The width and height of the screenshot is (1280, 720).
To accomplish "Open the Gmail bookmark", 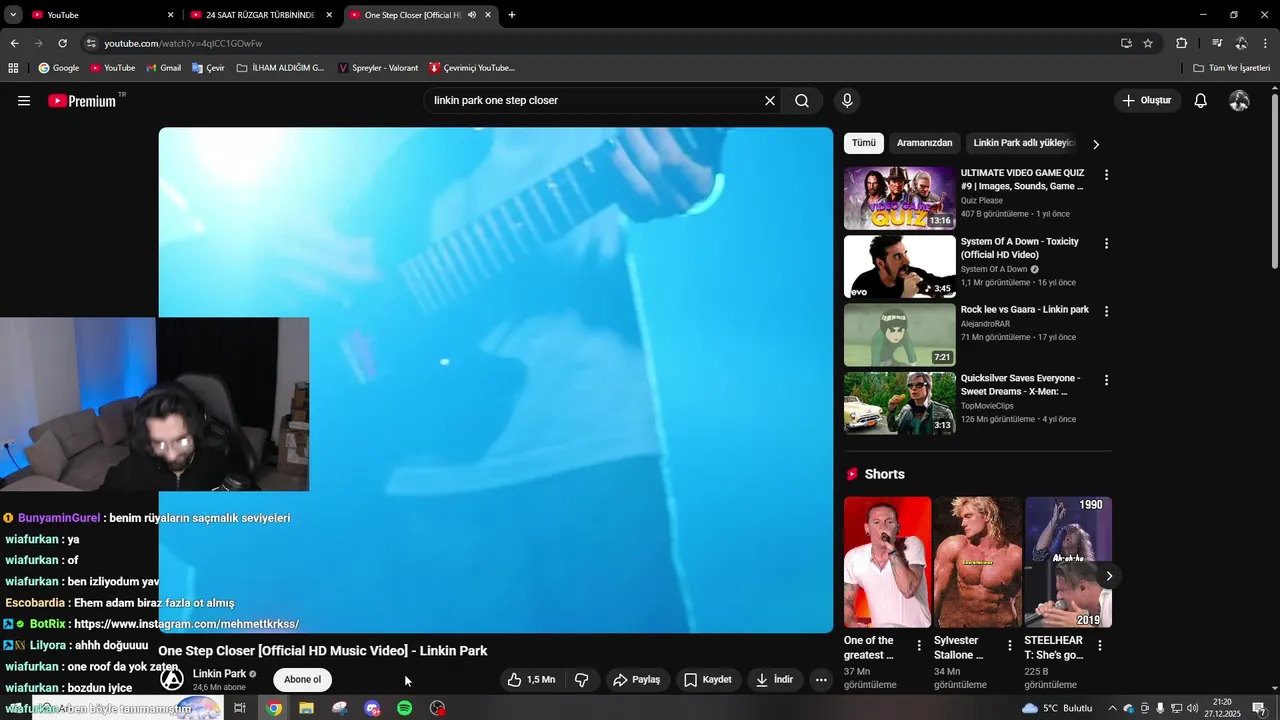I will click(163, 68).
